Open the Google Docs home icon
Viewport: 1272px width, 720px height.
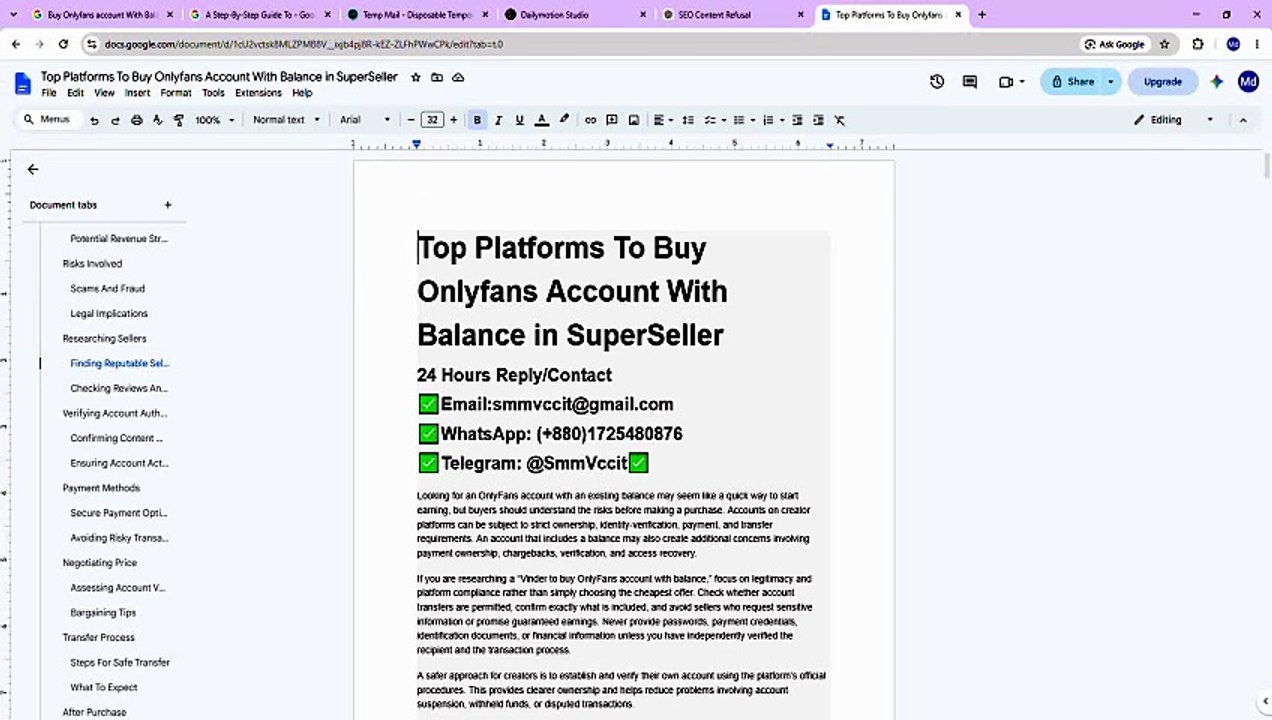point(23,83)
